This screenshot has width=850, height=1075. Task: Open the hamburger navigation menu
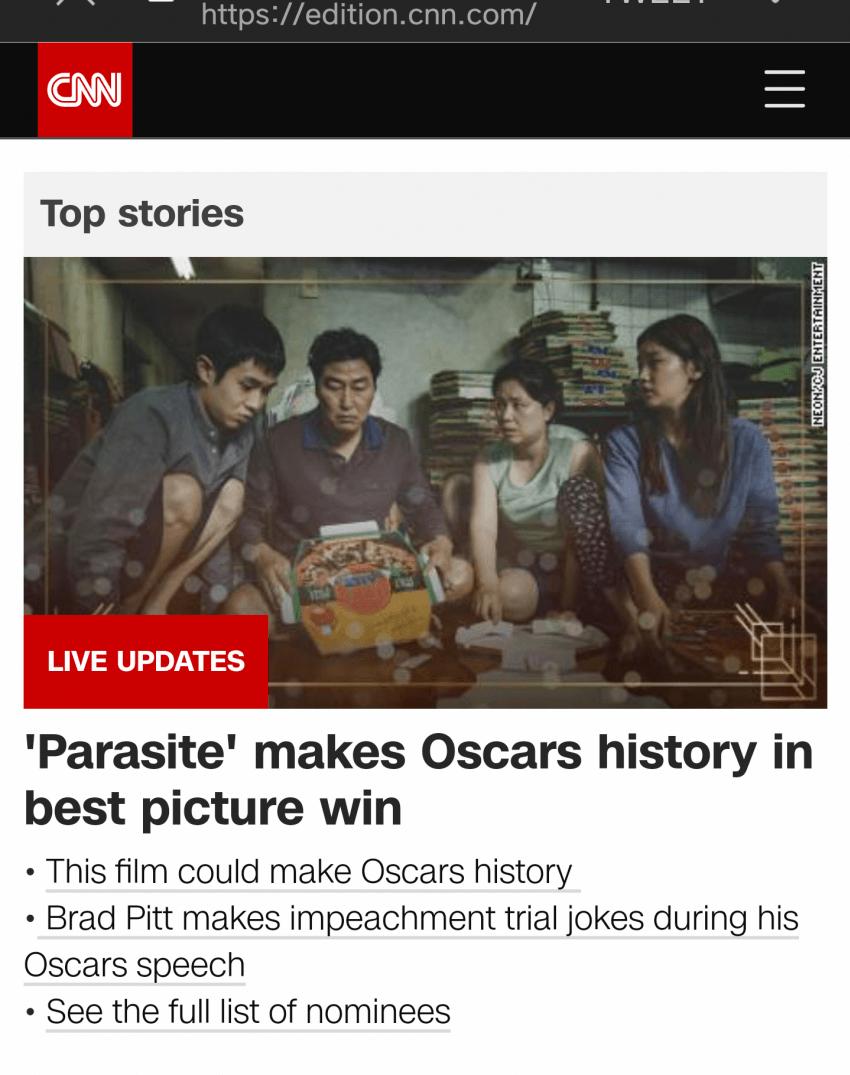tap(785, 88)
